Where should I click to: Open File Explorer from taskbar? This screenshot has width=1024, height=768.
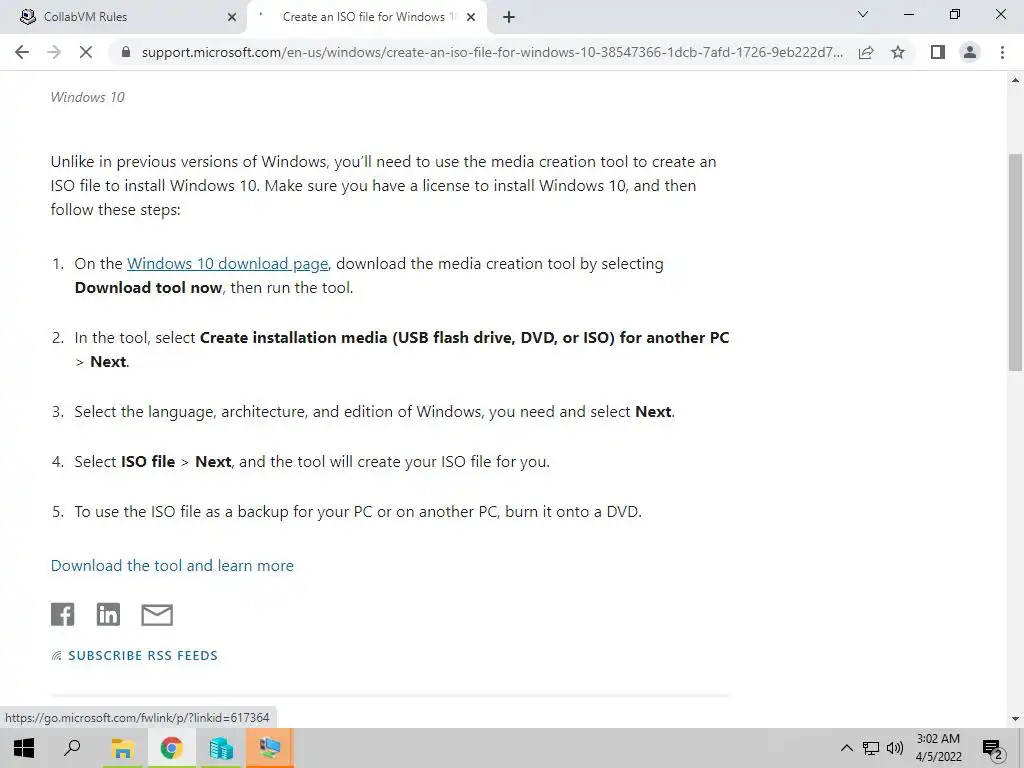122,748
